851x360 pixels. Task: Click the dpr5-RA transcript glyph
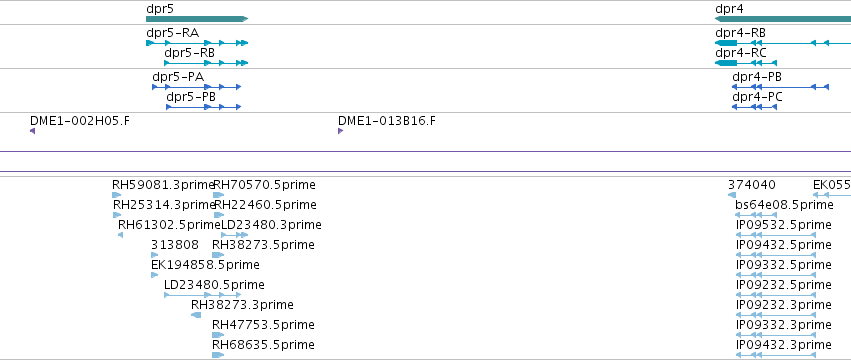coord(197,43)
